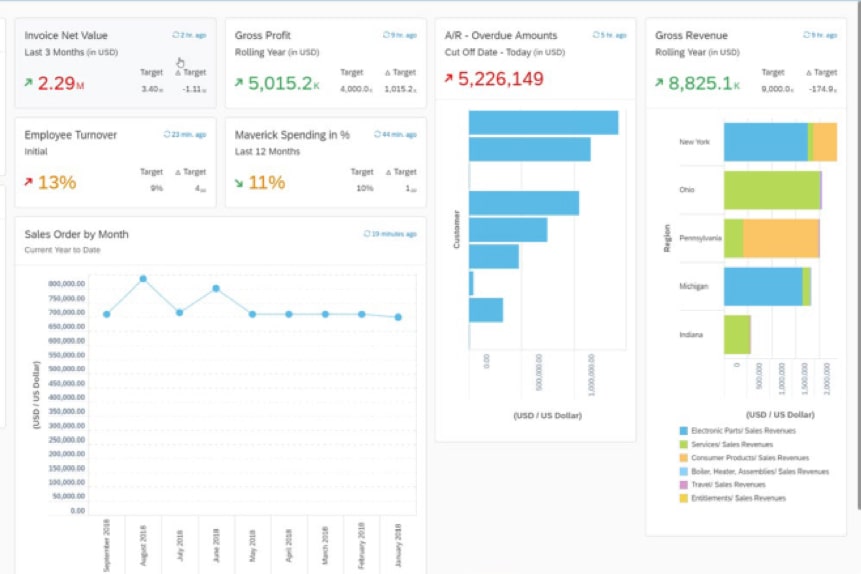
Task: Click refresh icon on Gross Revenue tile
Action: click(806, 35)
